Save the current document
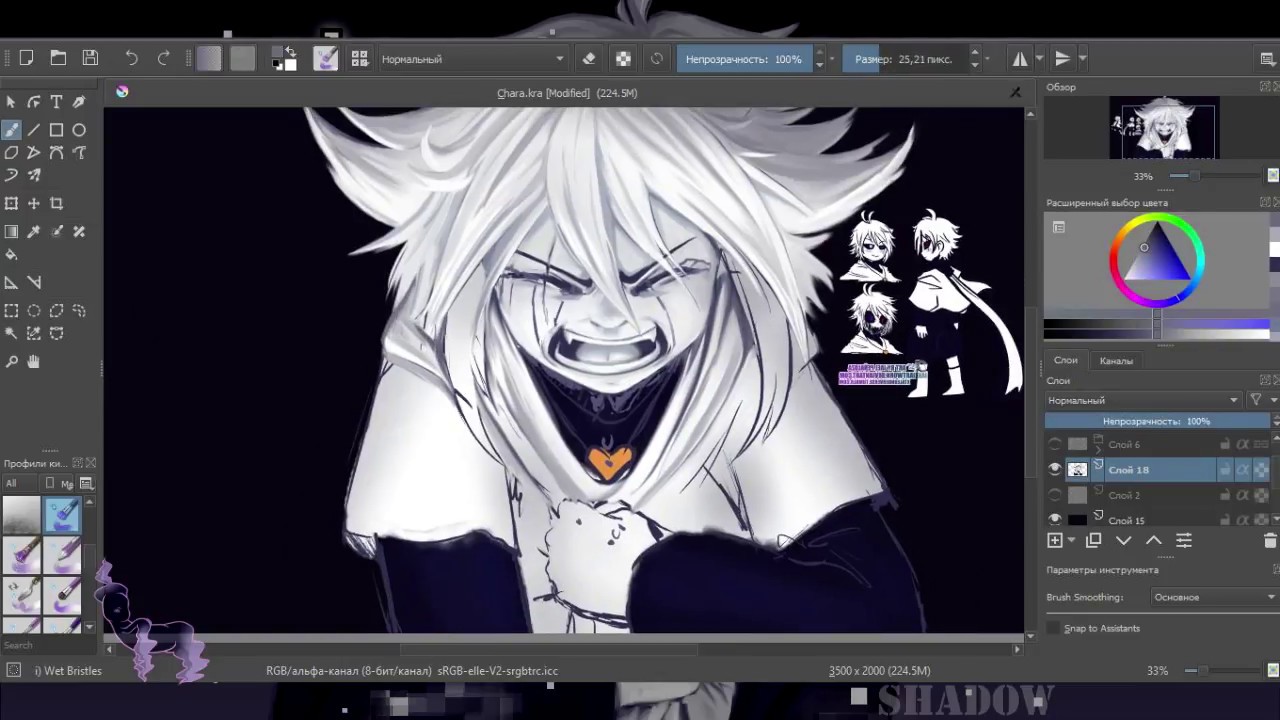The height and width of the screenshot is (720, 1280). (x=90, y=58)
